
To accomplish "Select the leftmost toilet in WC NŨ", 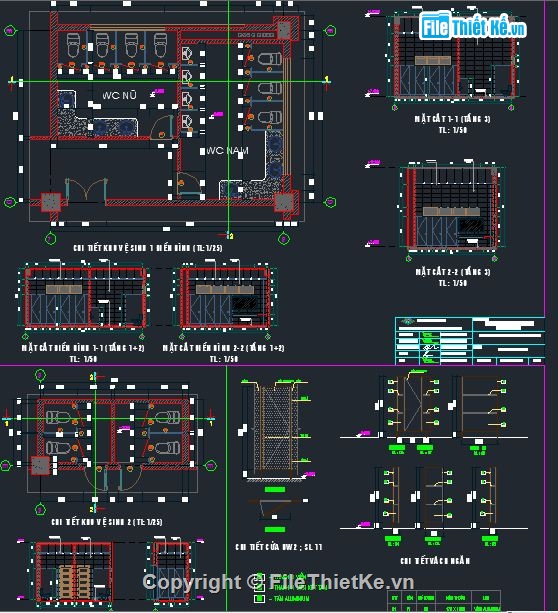I will coord(73,45).
